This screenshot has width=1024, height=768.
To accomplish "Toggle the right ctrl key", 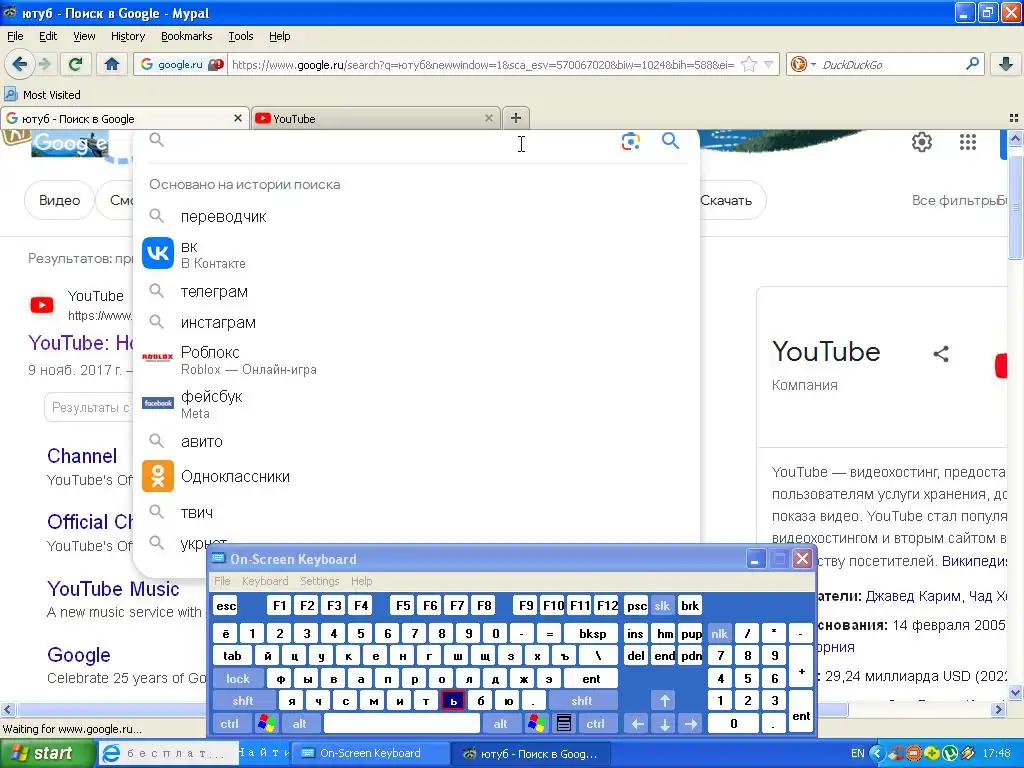I will [x=596, y=724].
